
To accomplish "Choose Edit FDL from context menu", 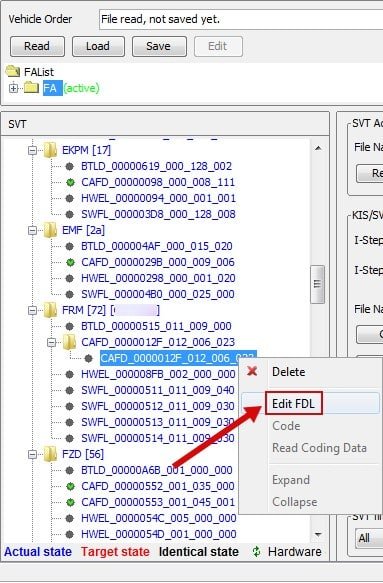I will click(x=293, y=403).
